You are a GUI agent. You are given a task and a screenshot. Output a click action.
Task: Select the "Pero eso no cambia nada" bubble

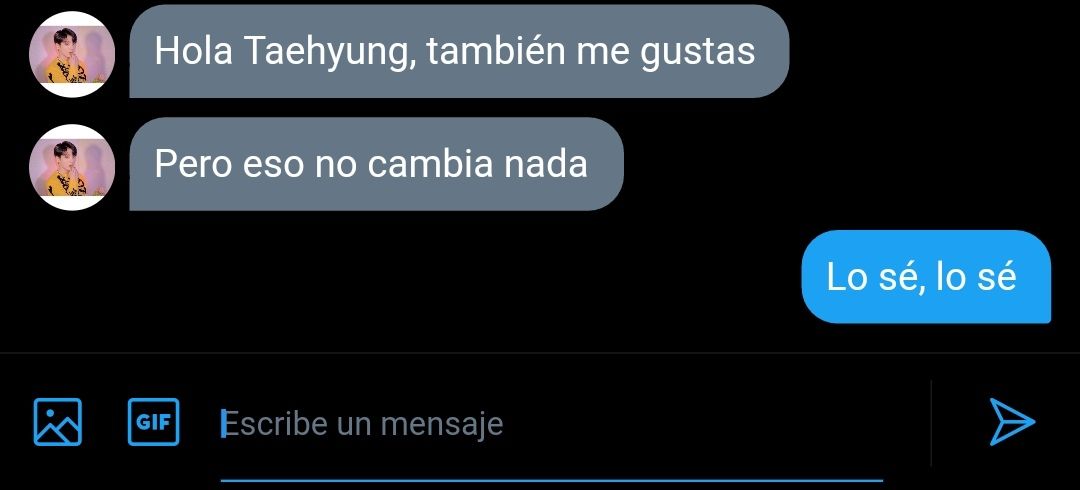(x=376, y=164)
